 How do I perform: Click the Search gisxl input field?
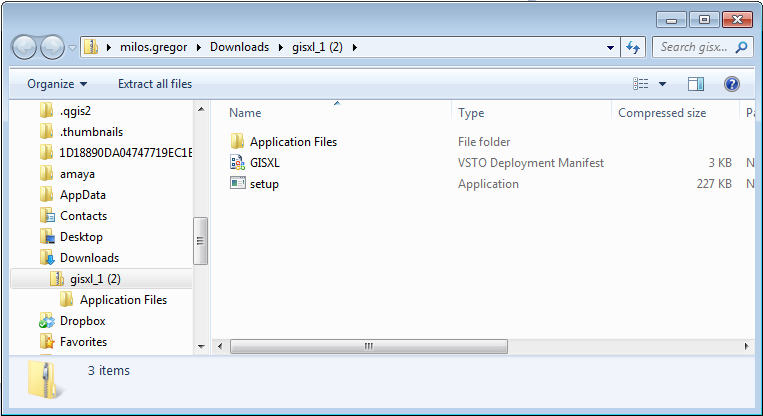pyautogui.click(x=696, y=47)
